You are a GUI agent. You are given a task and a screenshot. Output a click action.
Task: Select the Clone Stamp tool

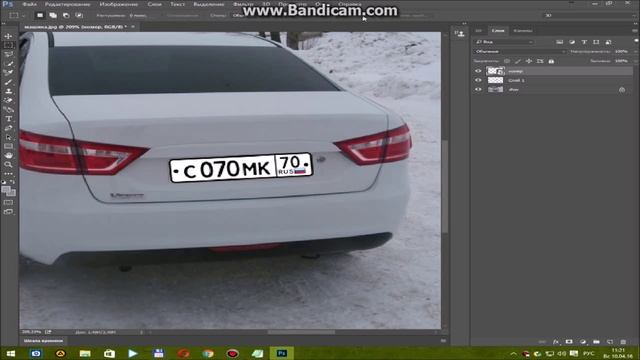(8, 91)
